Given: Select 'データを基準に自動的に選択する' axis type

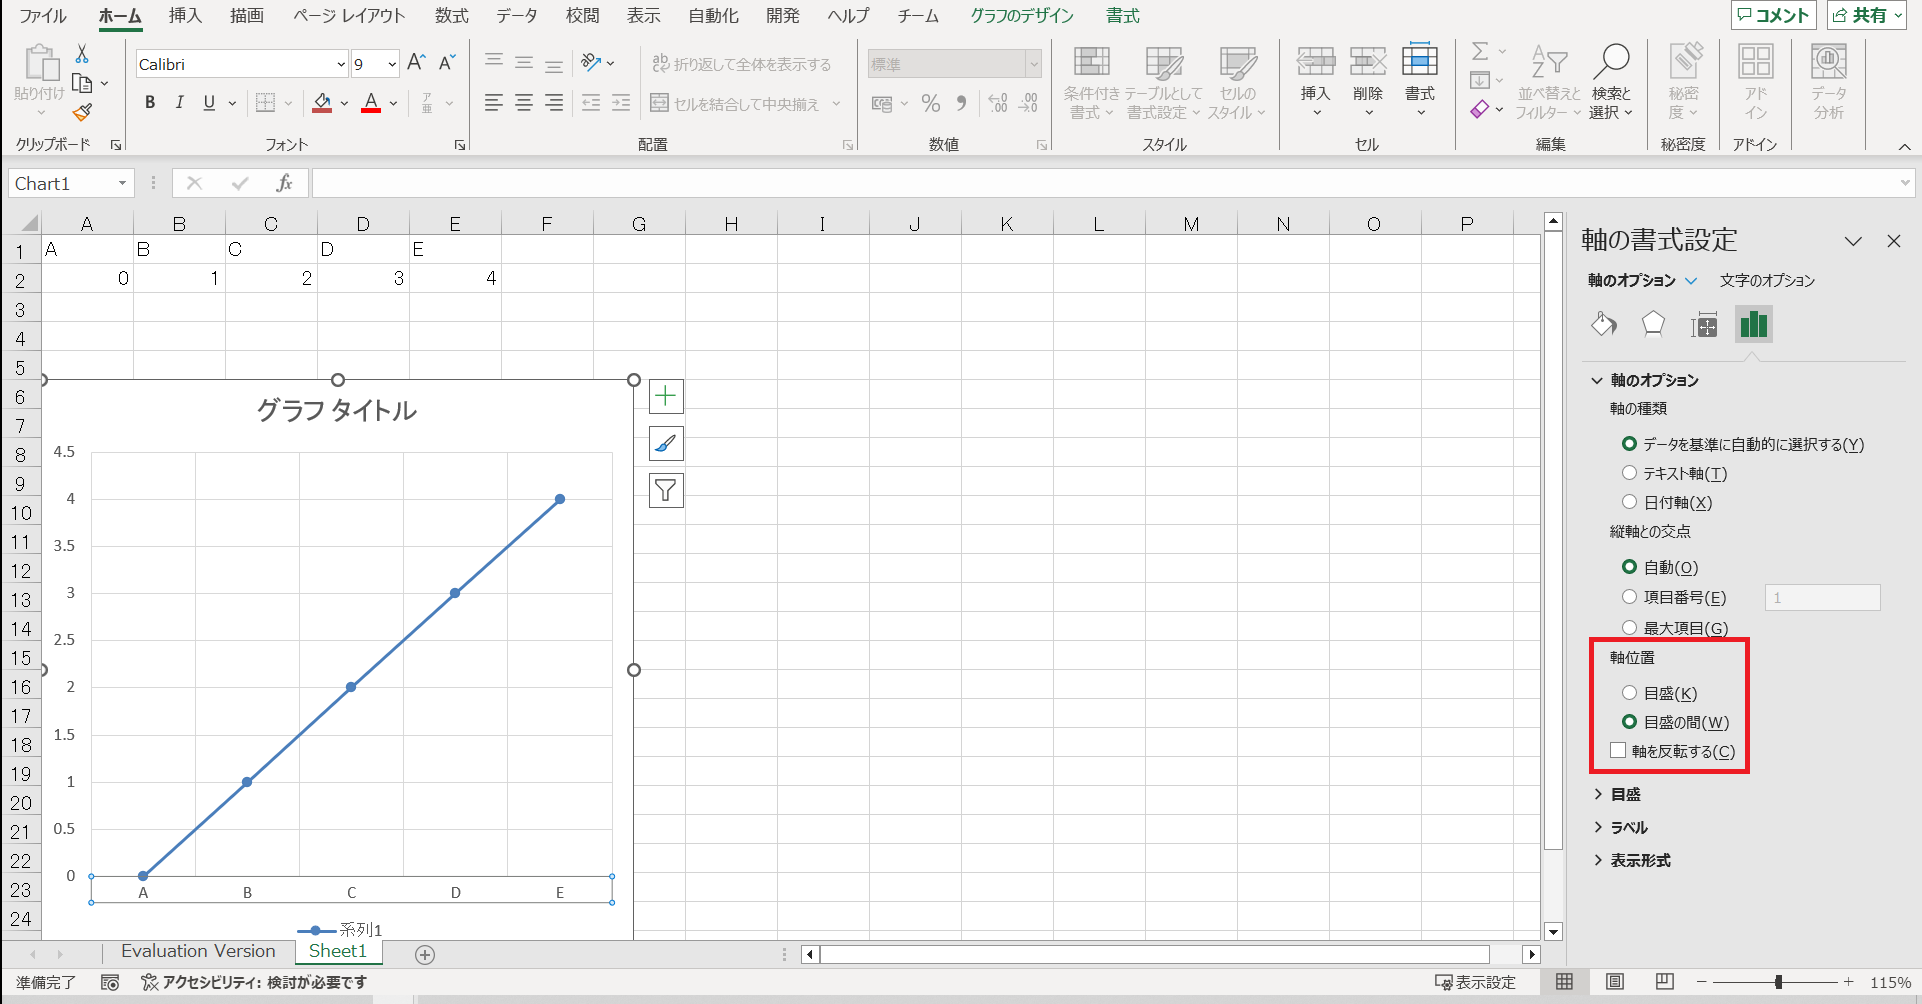Looking at the screenshot, I should (1741, 444).
